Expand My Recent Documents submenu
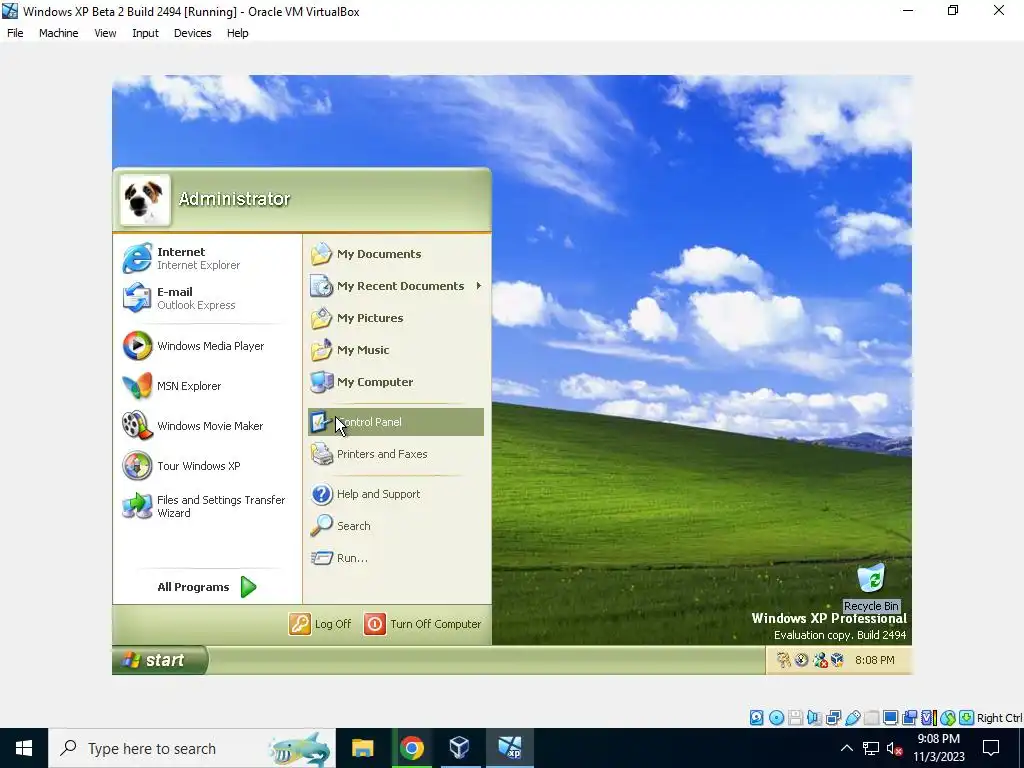 396,286
